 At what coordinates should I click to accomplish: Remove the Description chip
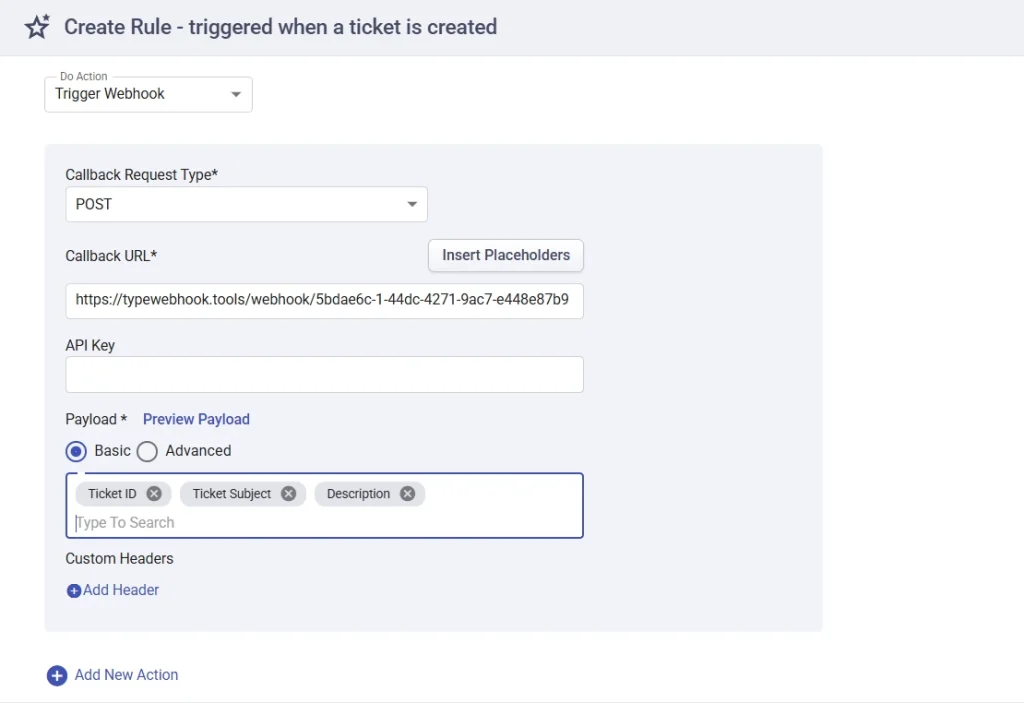coord(407,494)
